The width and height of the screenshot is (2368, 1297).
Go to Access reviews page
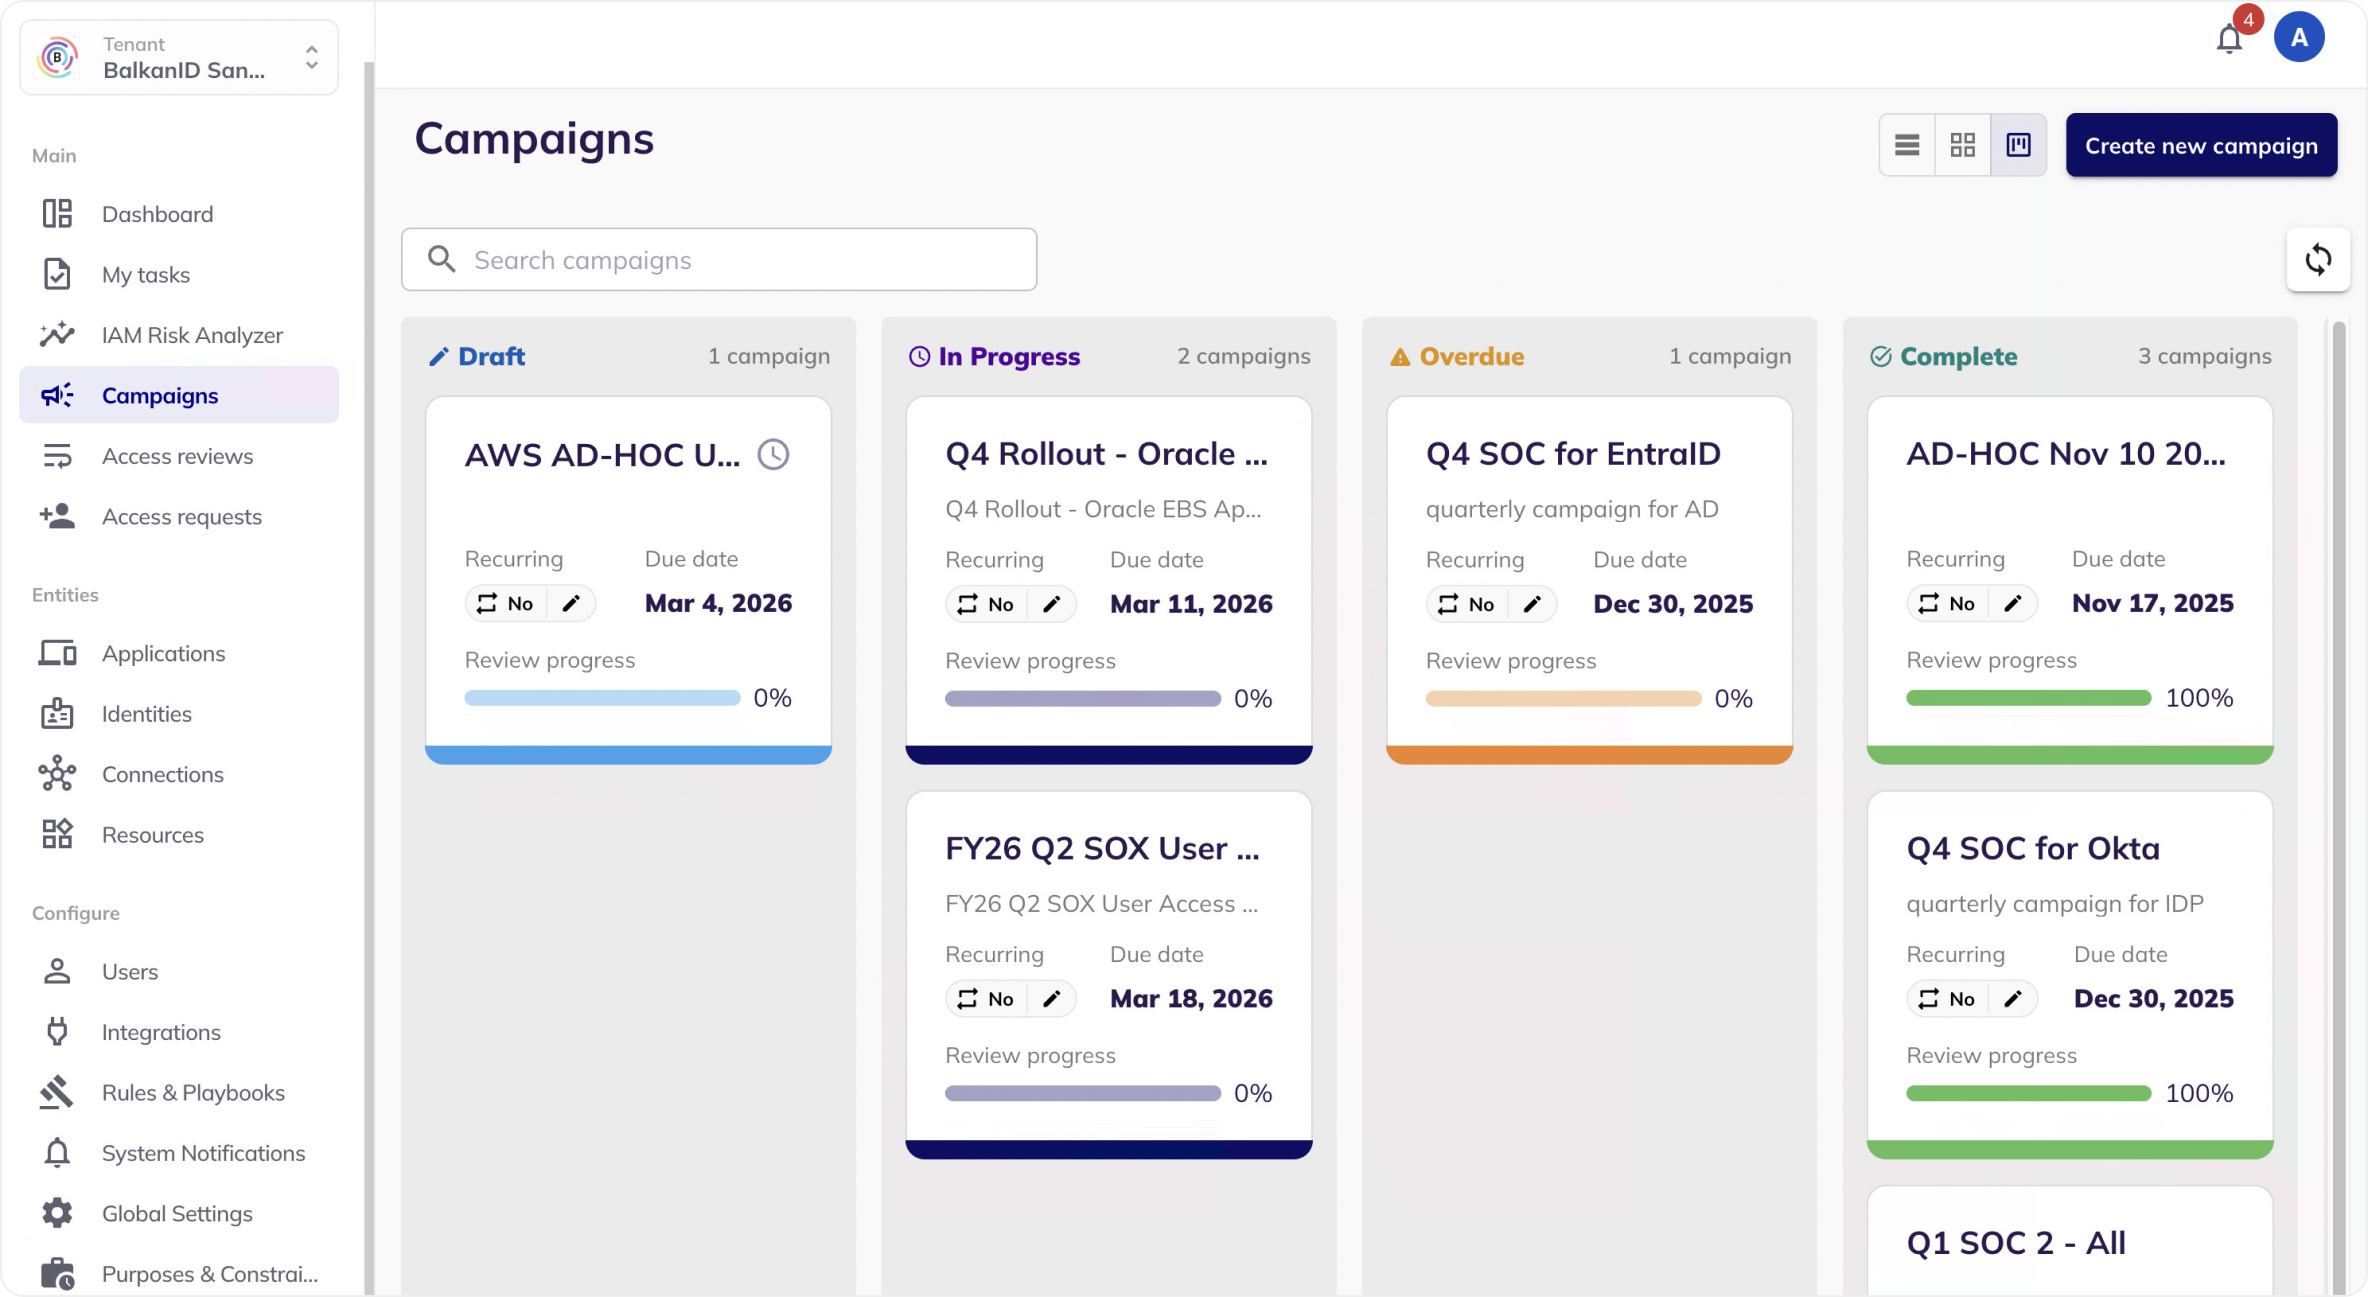[177, 456]
